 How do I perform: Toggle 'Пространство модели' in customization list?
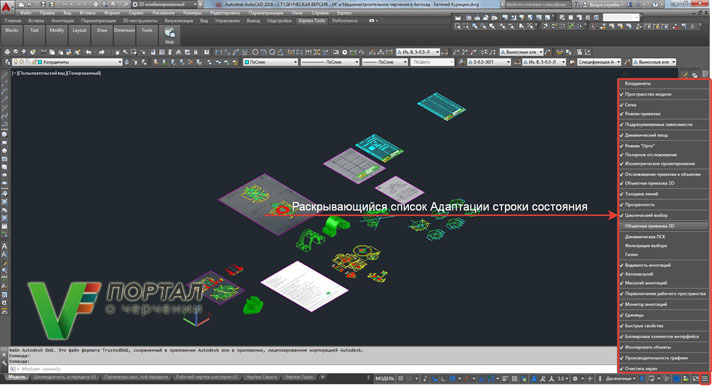664,94
